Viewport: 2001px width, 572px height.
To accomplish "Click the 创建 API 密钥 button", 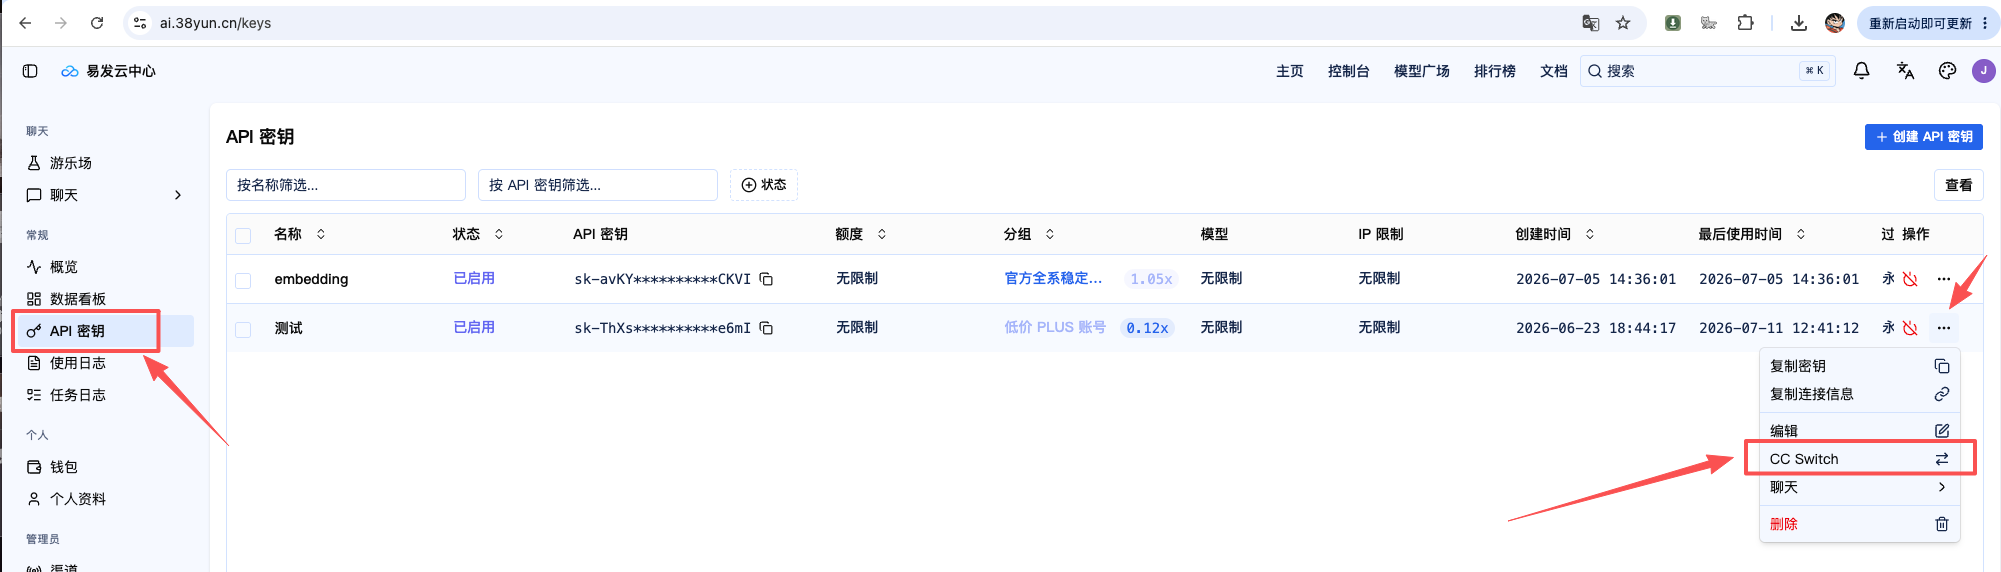I will (1923, 137).
